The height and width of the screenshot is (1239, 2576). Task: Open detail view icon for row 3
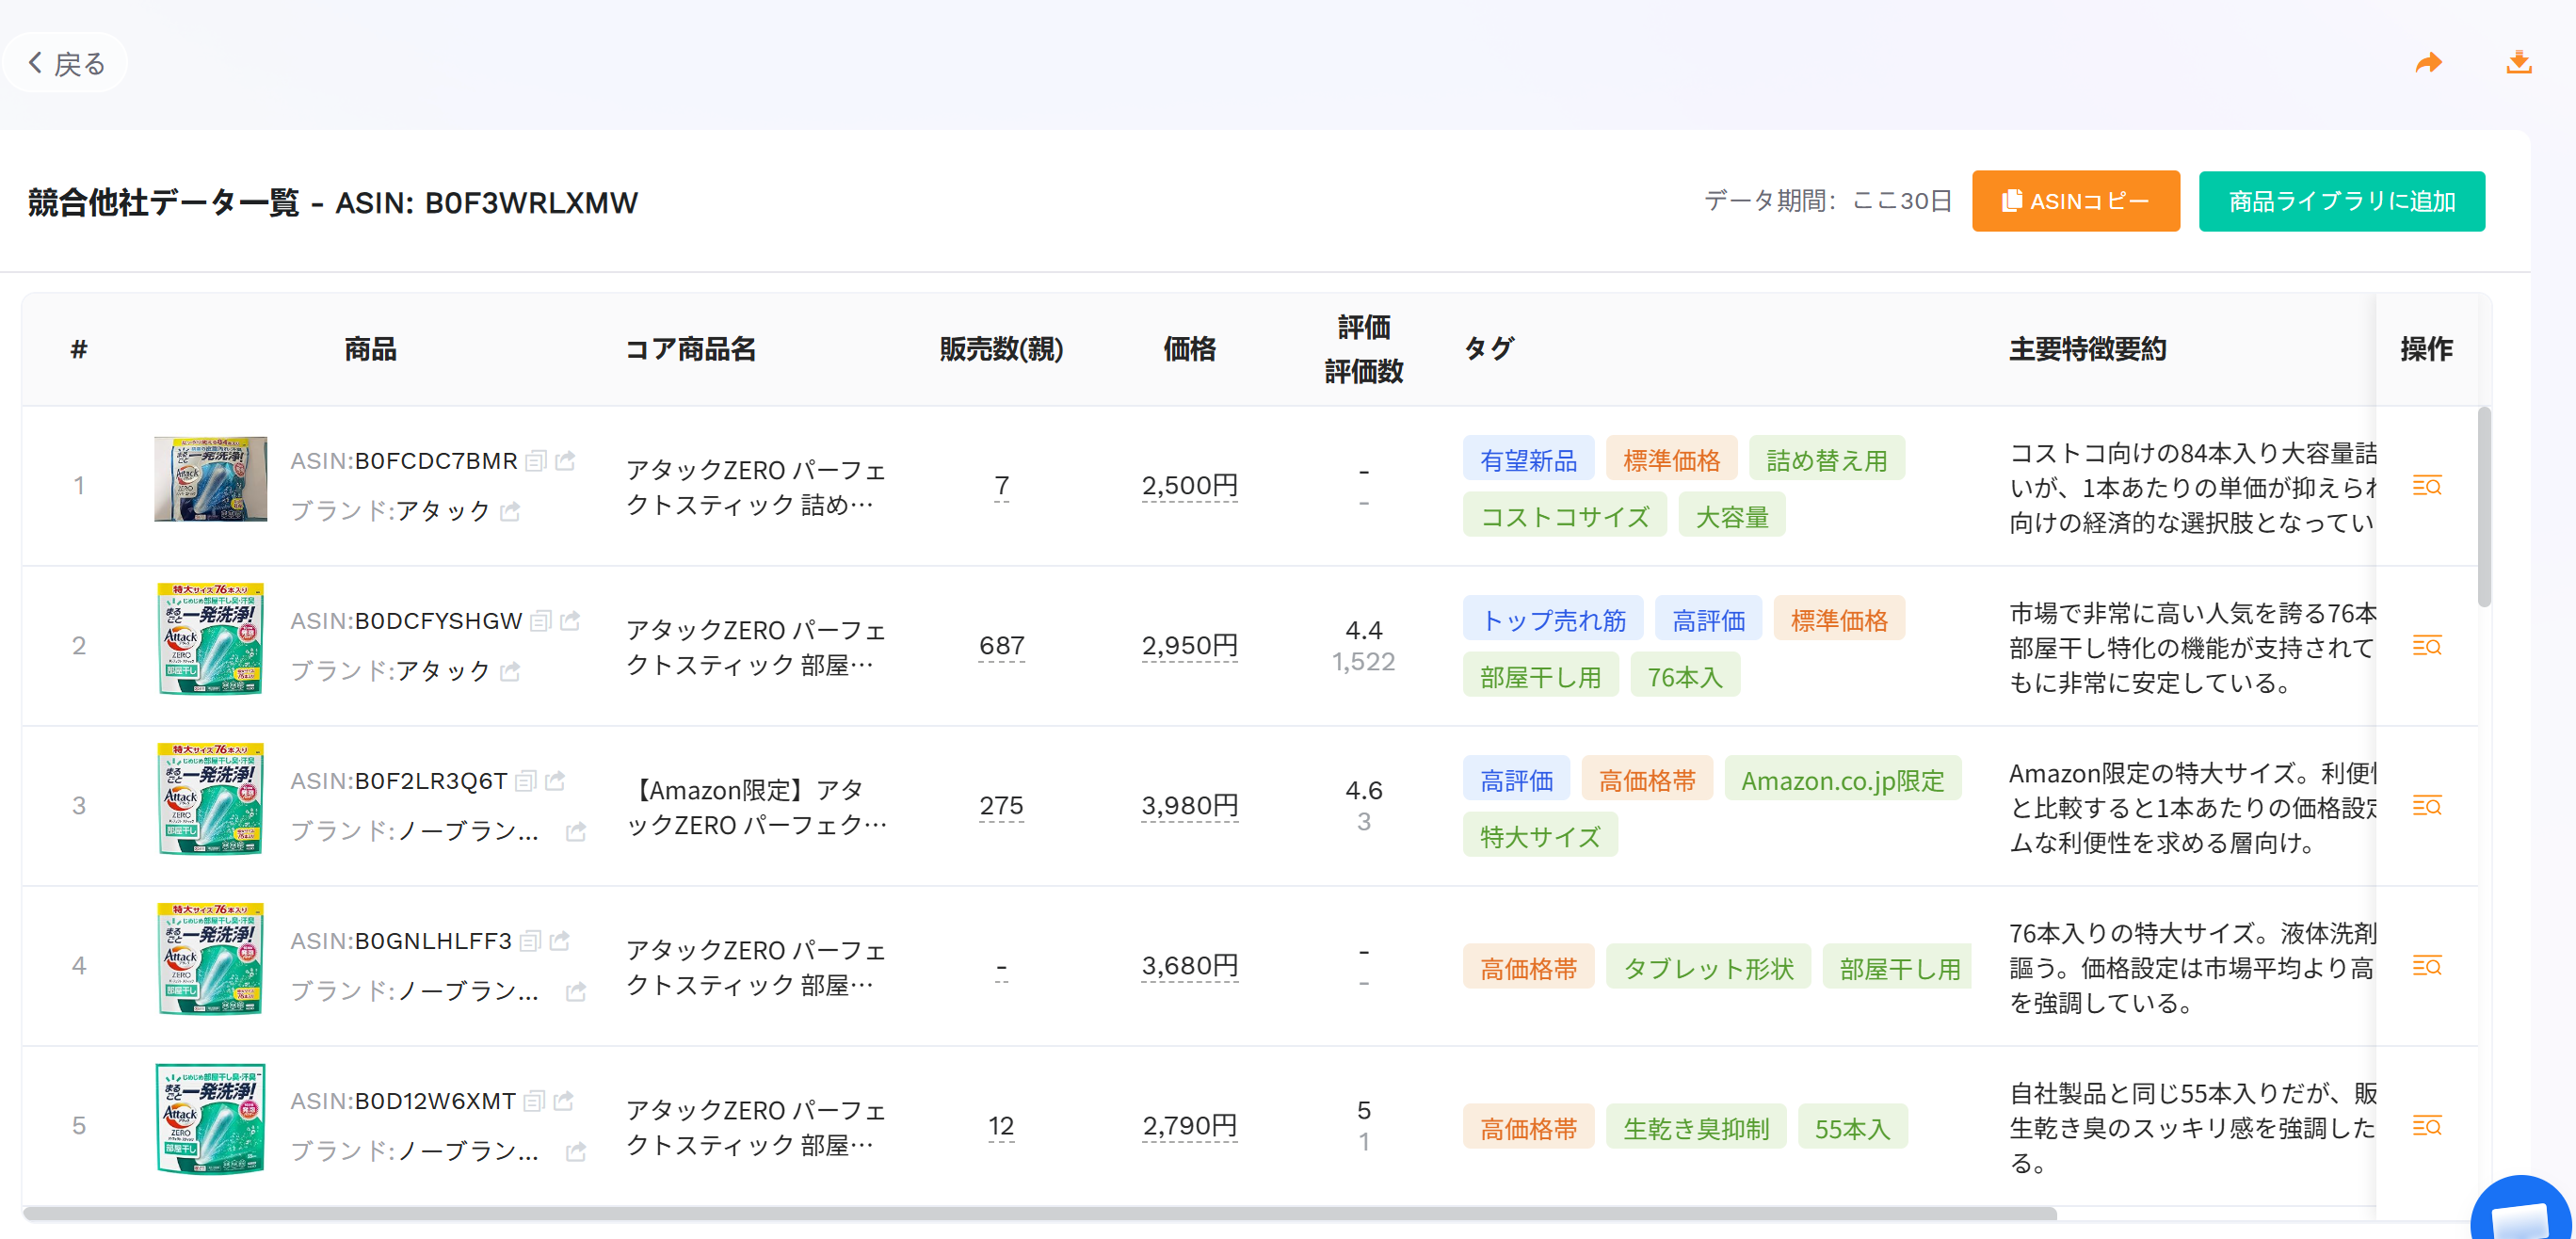[2426, 806]
